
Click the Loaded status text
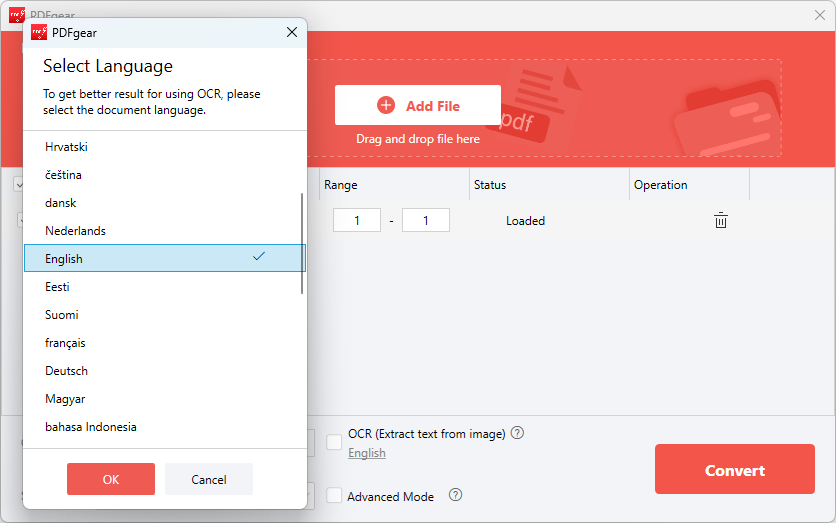point(525,221)
